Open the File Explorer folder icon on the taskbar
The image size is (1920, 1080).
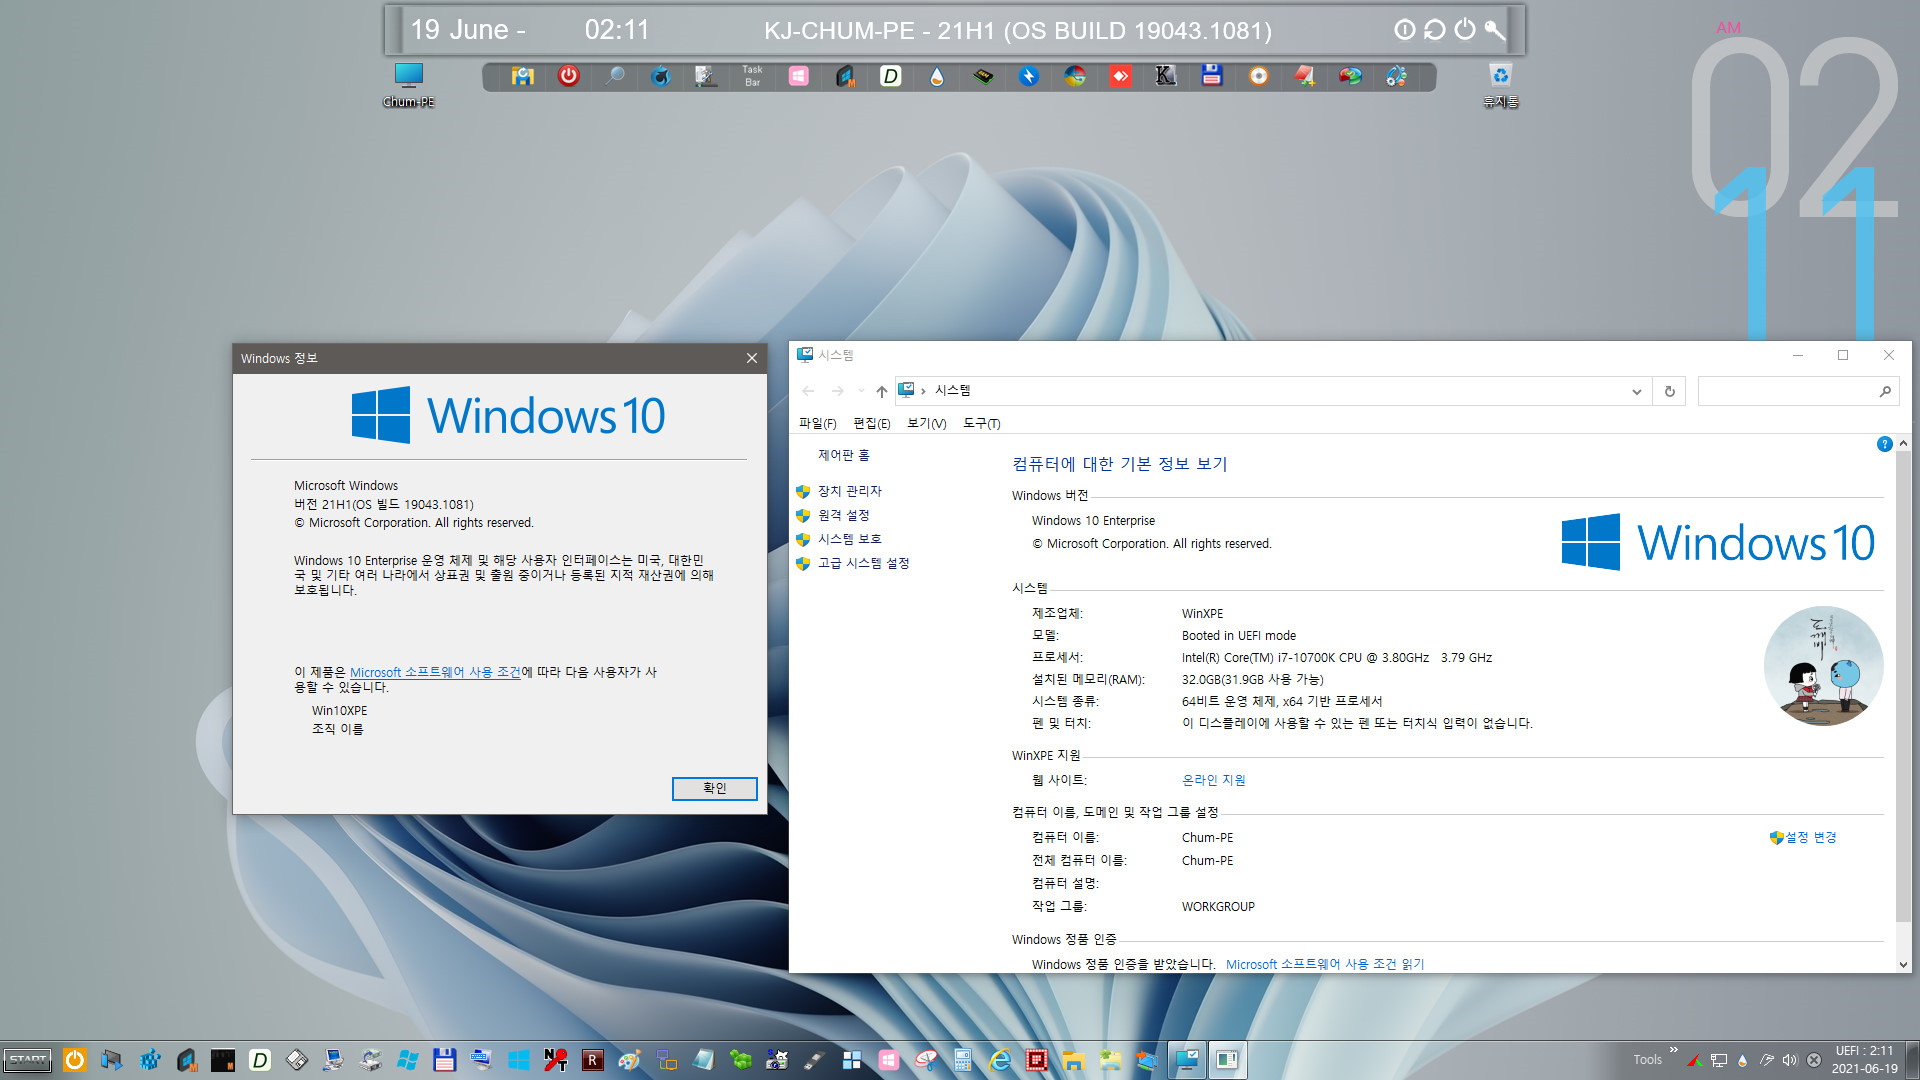click(x=1073, y=1060)
